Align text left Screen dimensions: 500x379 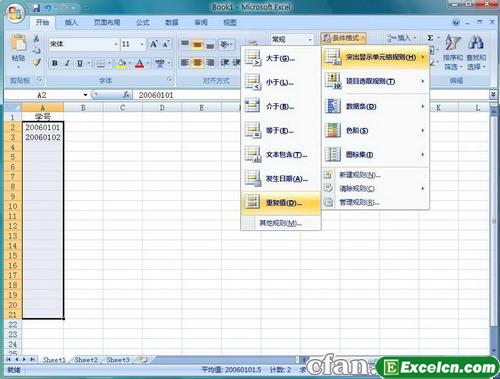click(185, 62)
